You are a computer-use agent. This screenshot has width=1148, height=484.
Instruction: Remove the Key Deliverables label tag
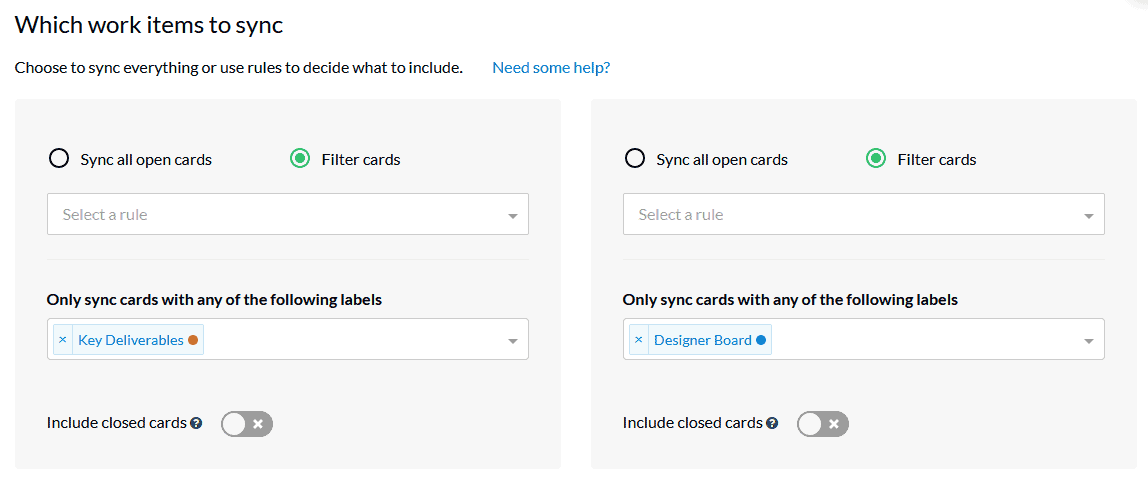[63, 340]
